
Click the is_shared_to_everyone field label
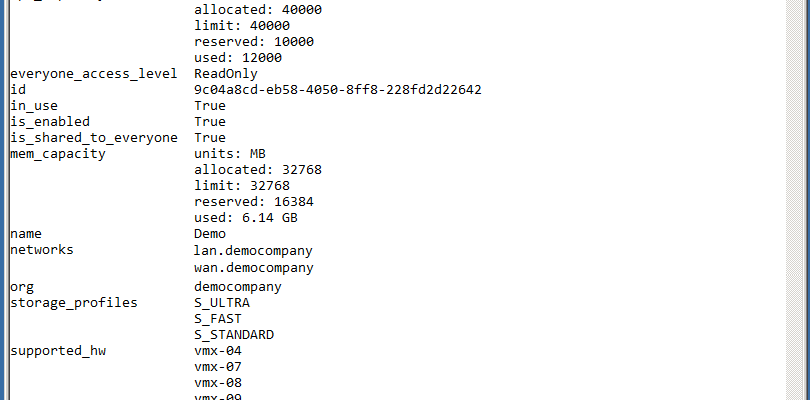(93, 138)
